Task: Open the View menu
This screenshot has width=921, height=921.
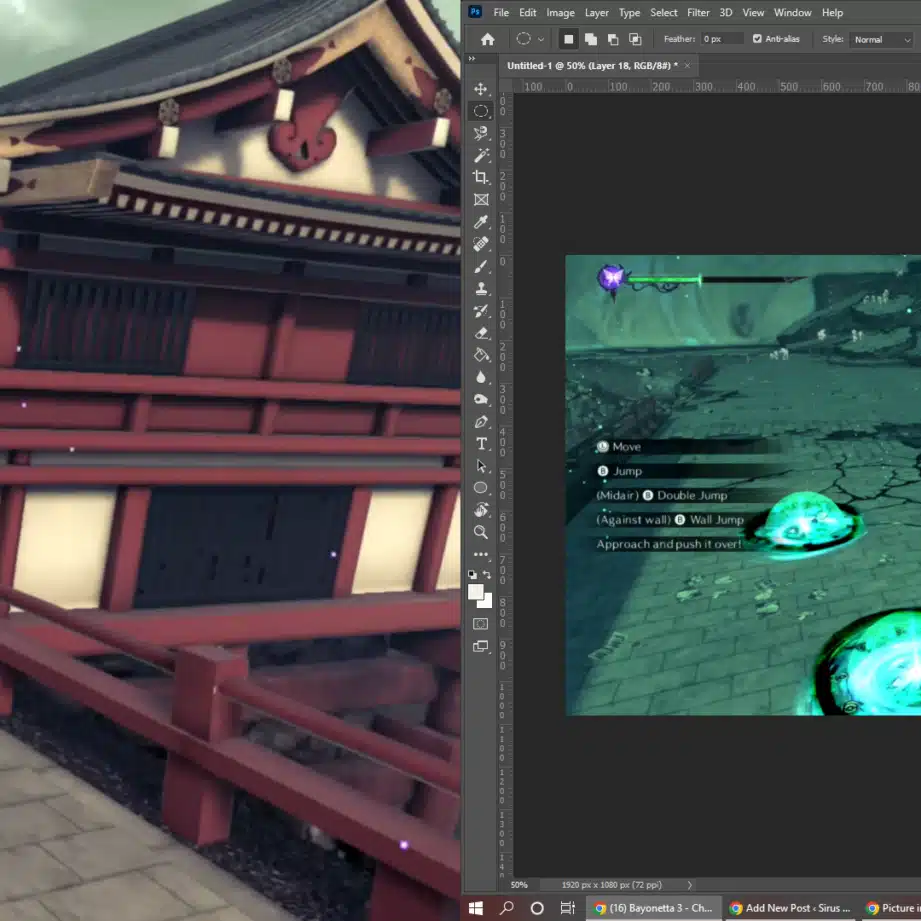Action: pos(753,12)
